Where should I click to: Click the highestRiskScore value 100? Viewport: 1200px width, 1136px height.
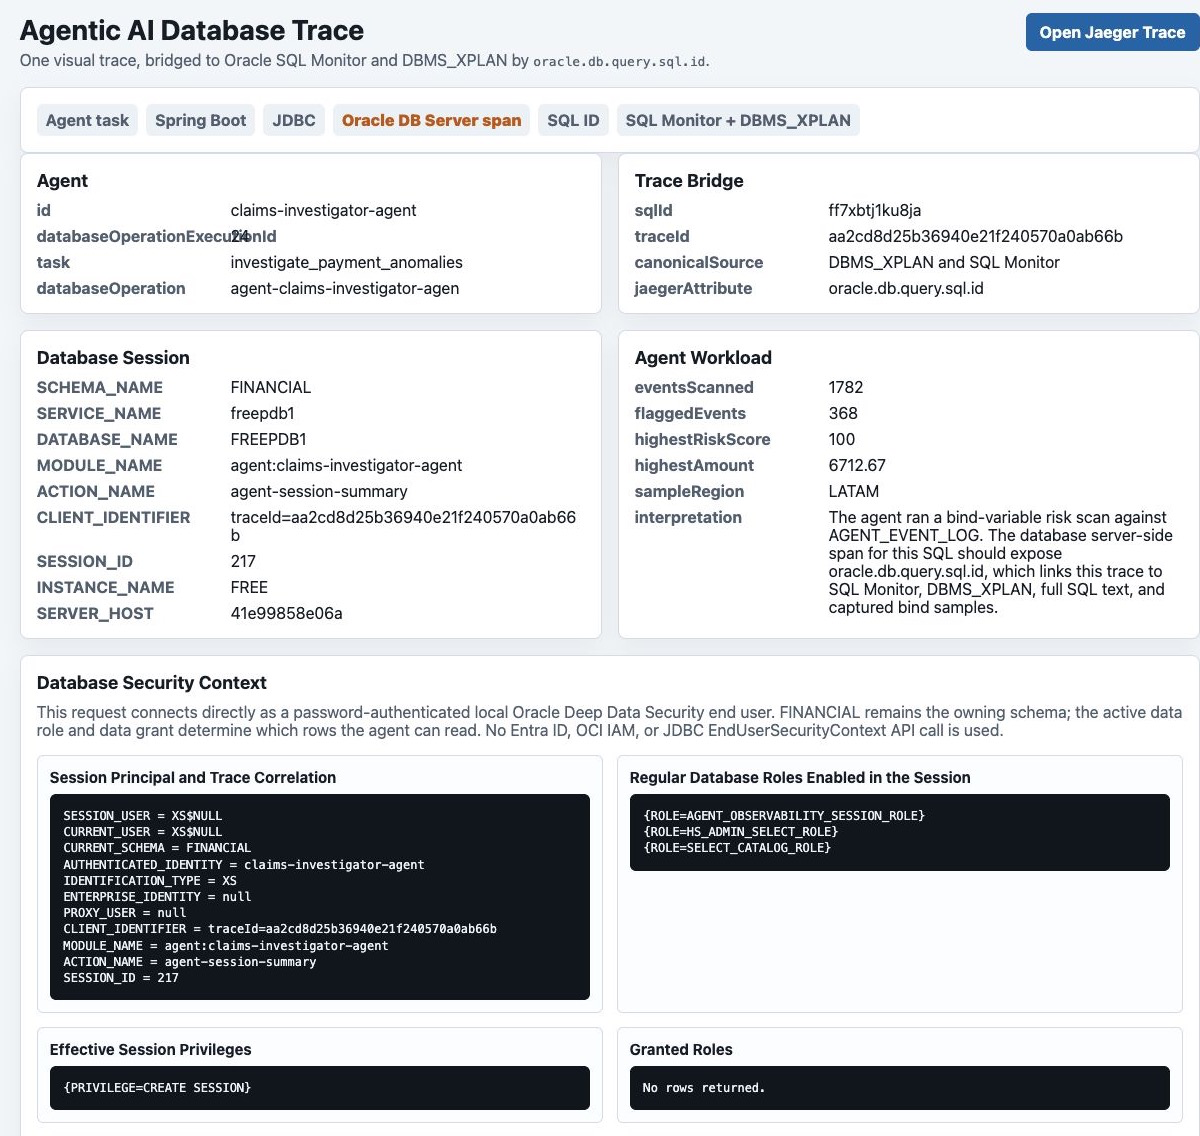842,439
